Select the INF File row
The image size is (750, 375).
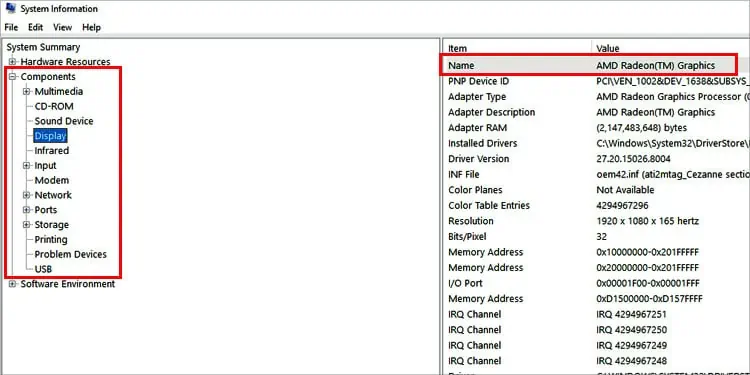tap(596, 175)
